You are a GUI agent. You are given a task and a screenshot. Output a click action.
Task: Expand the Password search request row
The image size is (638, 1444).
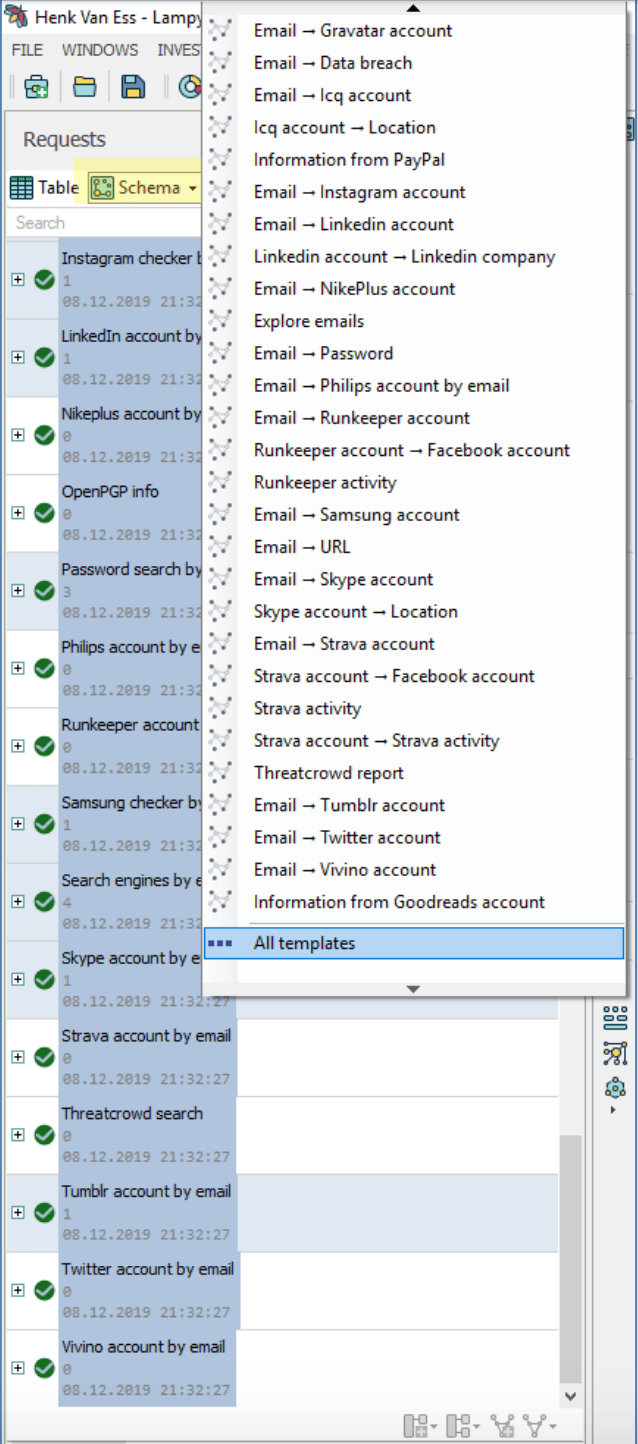point(17,590)
